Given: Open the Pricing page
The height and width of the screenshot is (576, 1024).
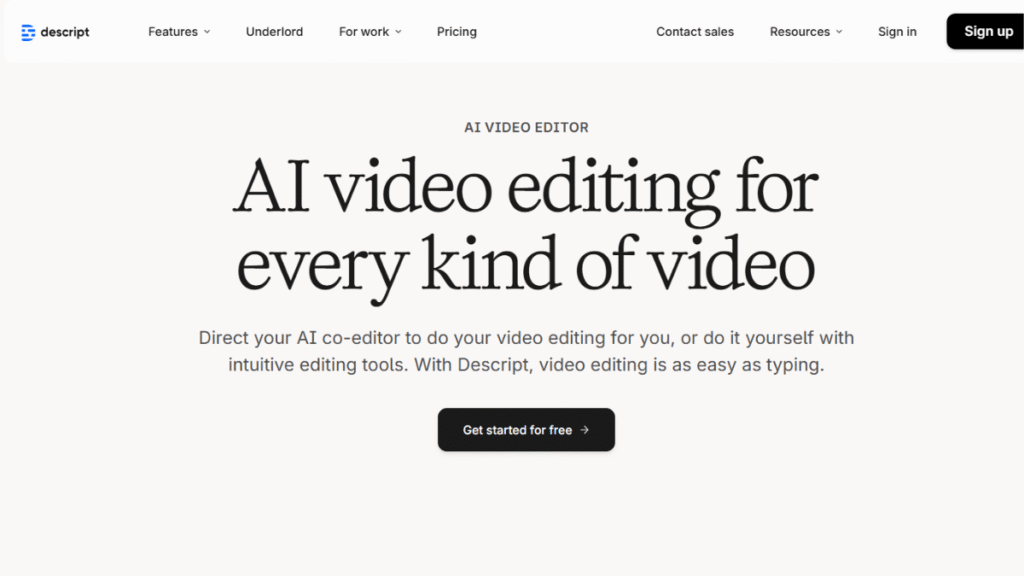Looking at the screenshot, I should tap(456, 32).
